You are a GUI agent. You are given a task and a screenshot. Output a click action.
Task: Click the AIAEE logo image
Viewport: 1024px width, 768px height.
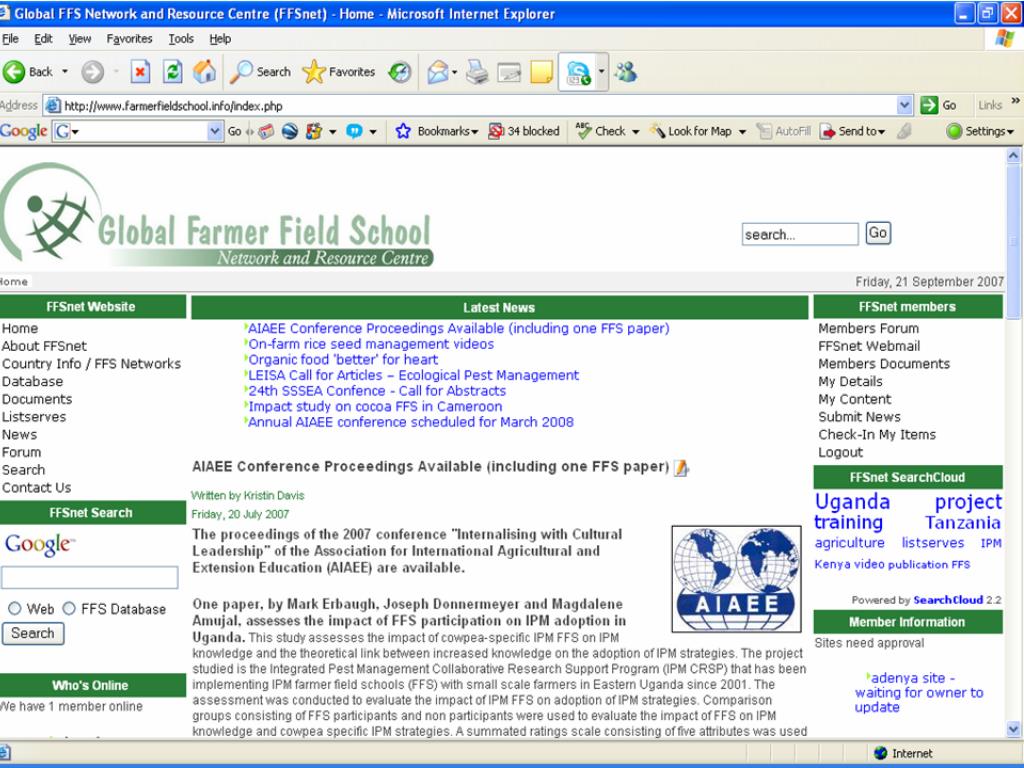[736, 579]
